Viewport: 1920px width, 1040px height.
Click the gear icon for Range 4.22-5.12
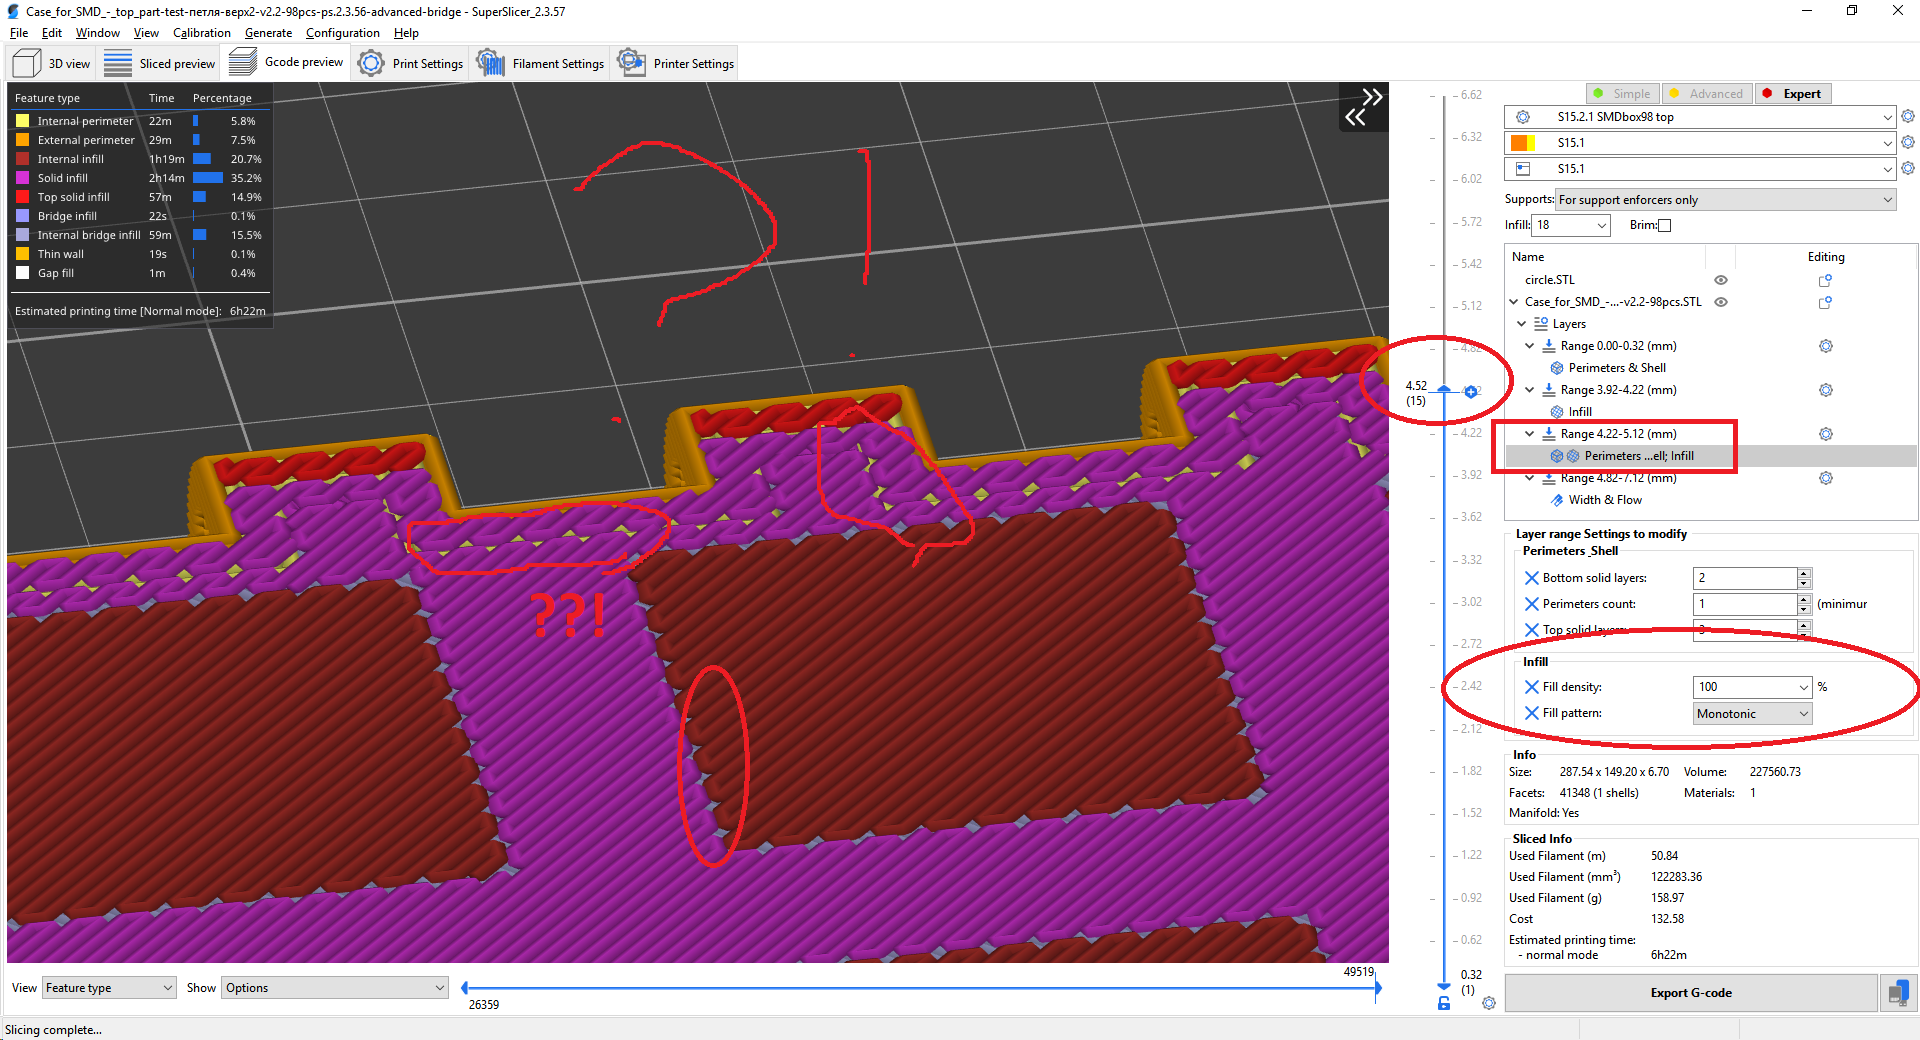coord(1827,433)
